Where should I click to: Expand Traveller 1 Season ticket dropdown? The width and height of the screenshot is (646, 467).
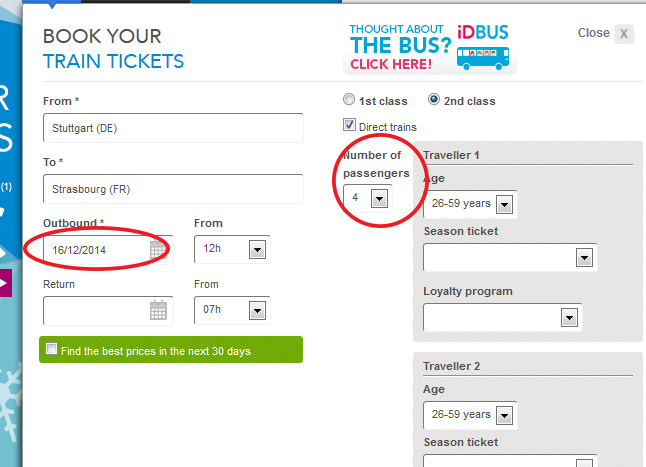tap(510, 257)
